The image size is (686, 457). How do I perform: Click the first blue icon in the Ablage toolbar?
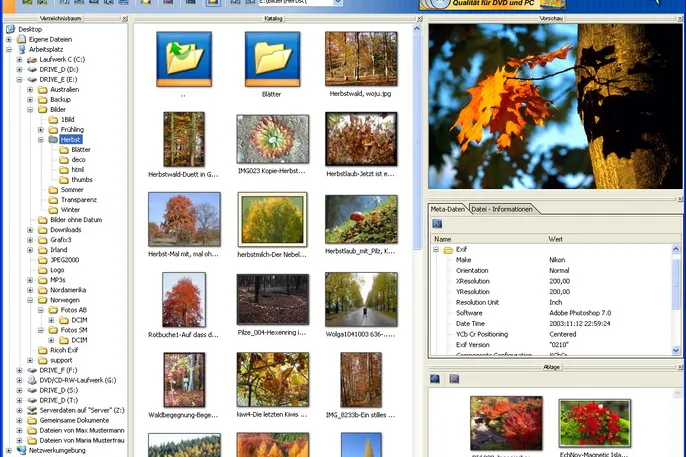434,378
